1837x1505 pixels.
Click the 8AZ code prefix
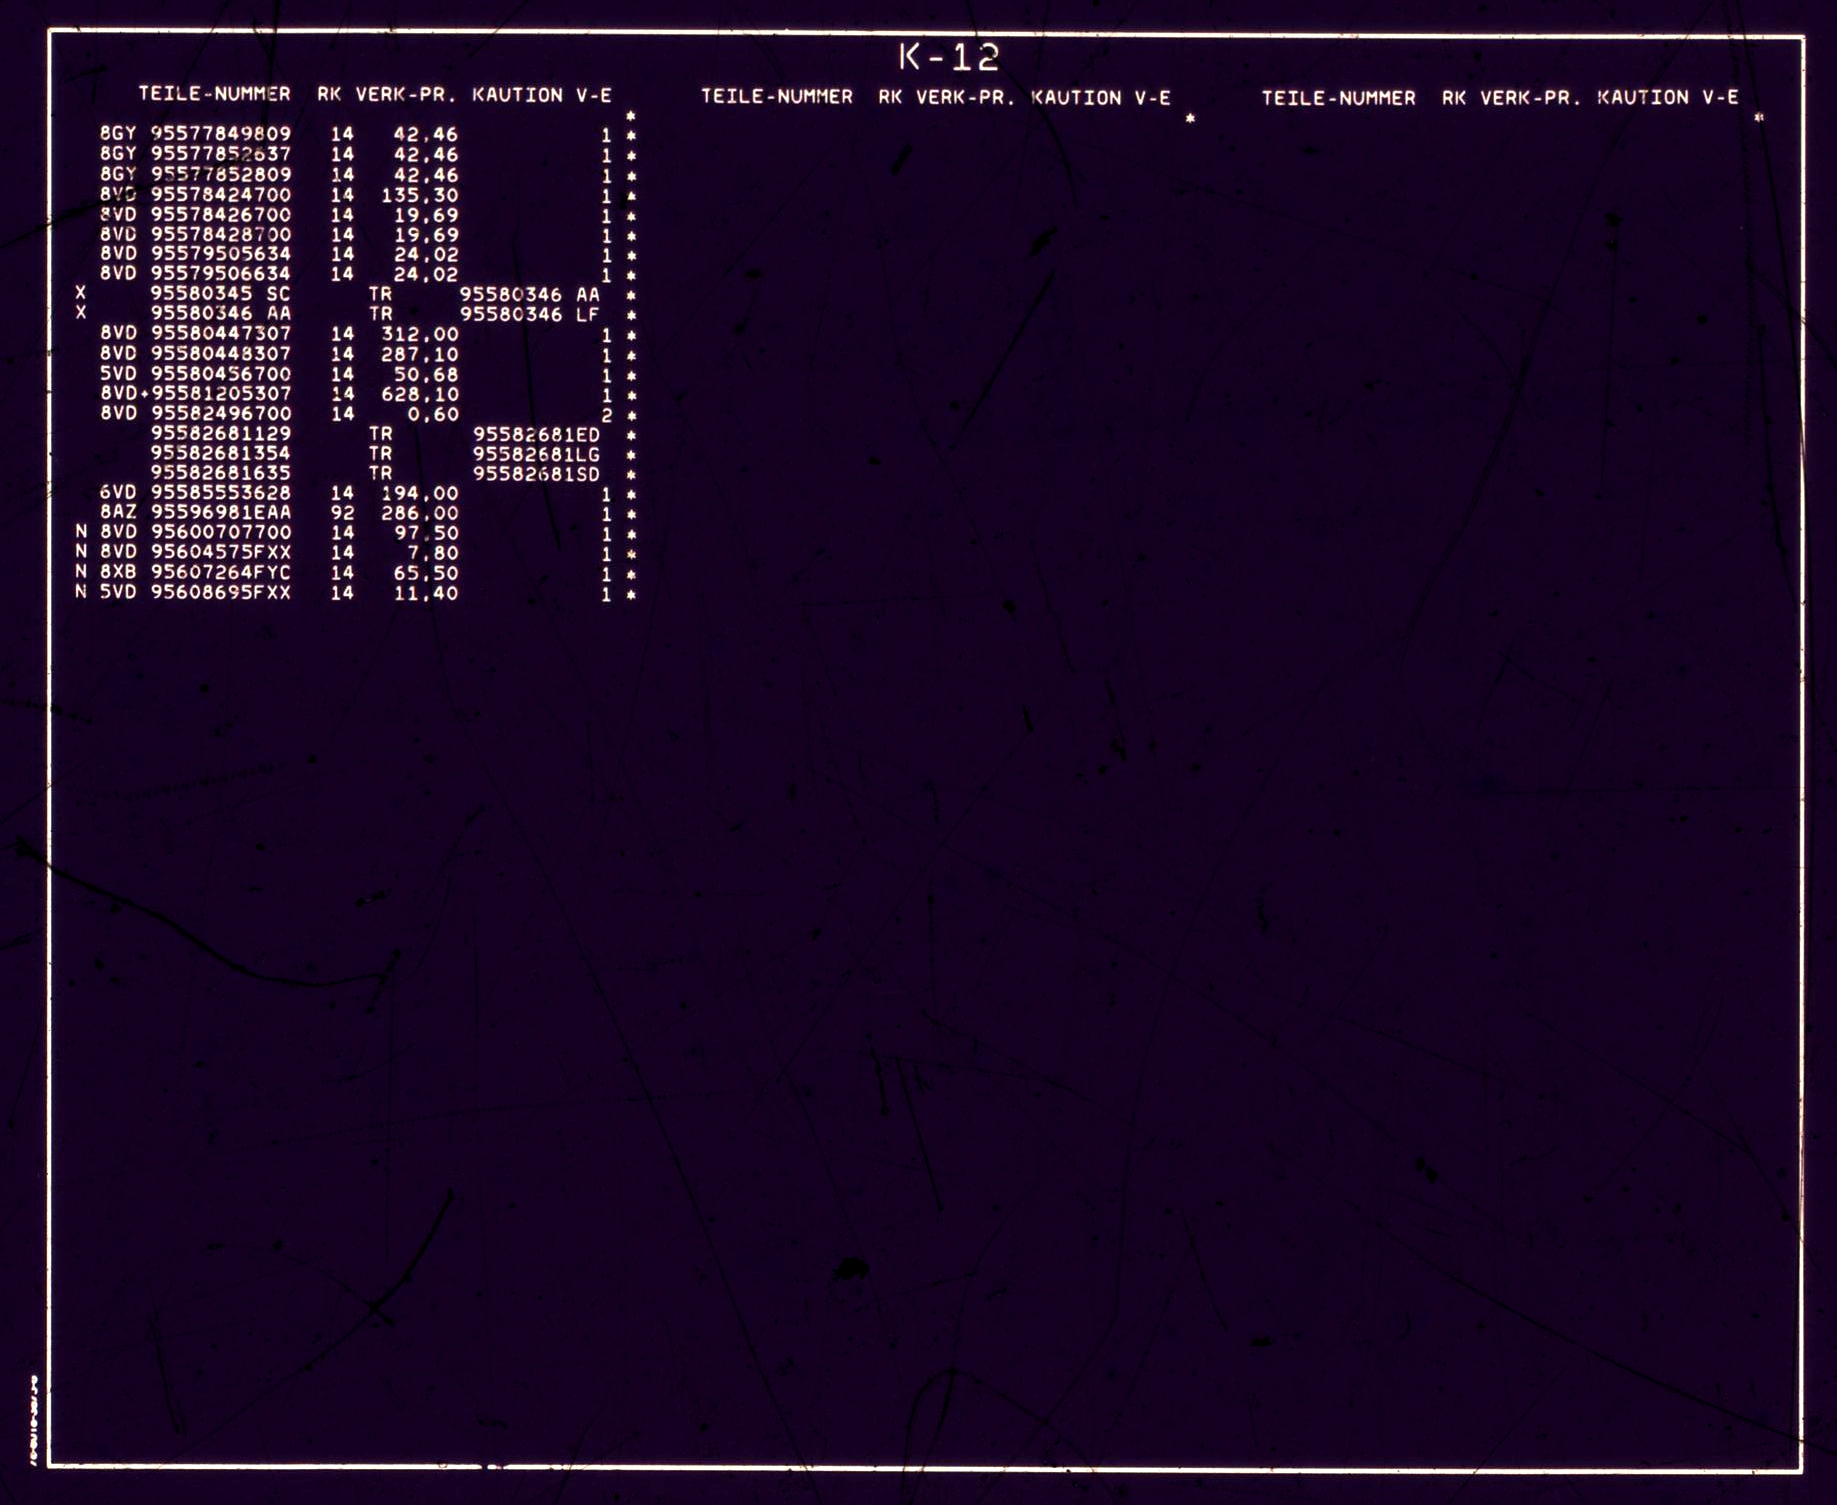click(118, 513)
